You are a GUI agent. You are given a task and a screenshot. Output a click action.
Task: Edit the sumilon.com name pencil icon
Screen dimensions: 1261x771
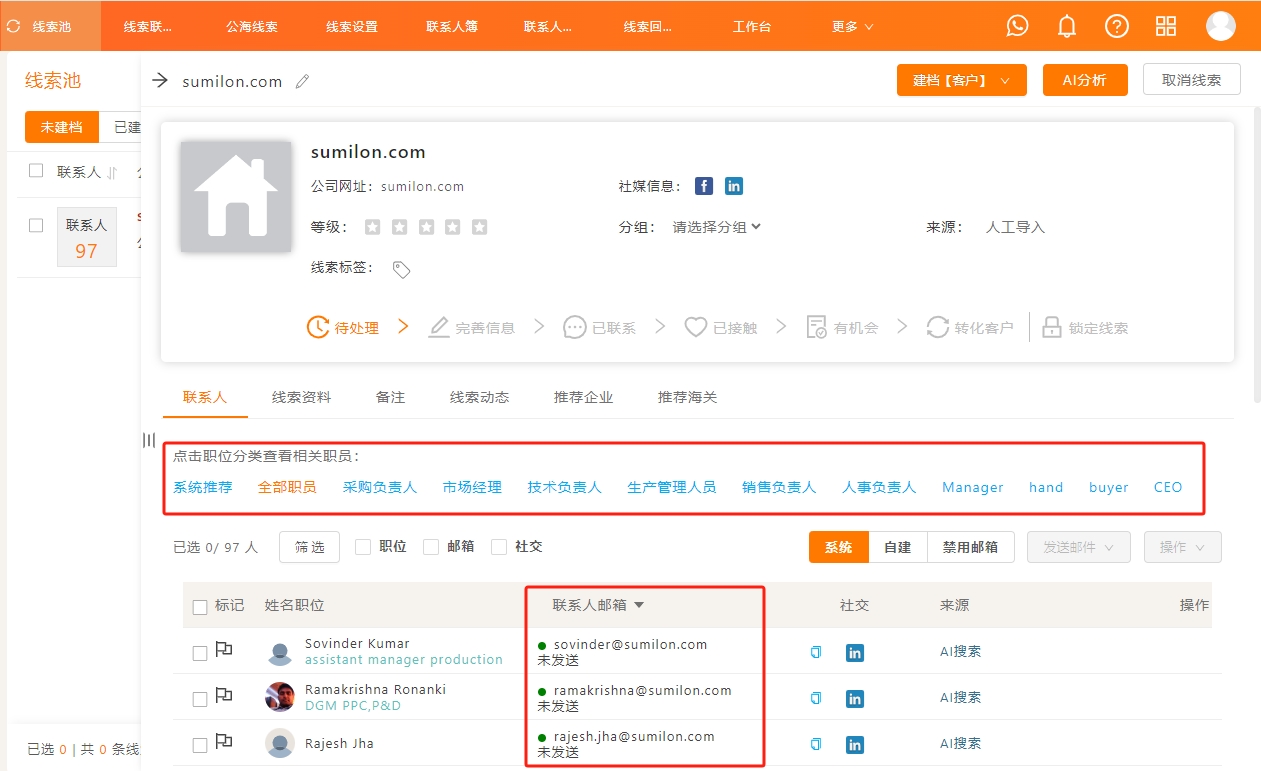[x=303, y=81]
